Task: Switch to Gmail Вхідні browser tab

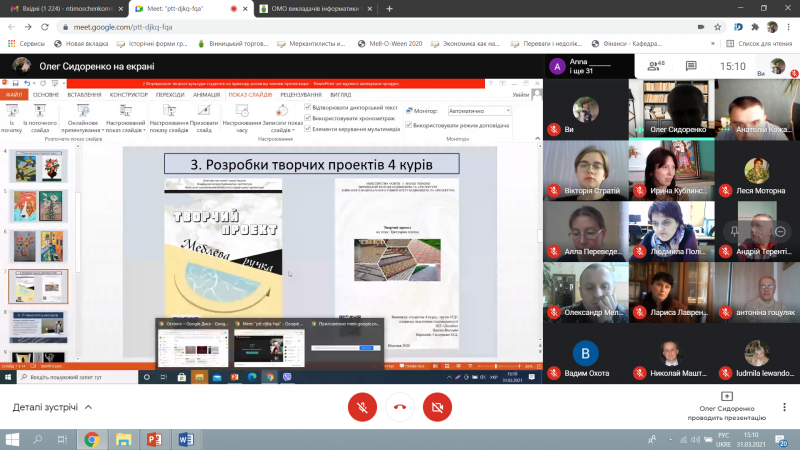Action: (64, 9)
